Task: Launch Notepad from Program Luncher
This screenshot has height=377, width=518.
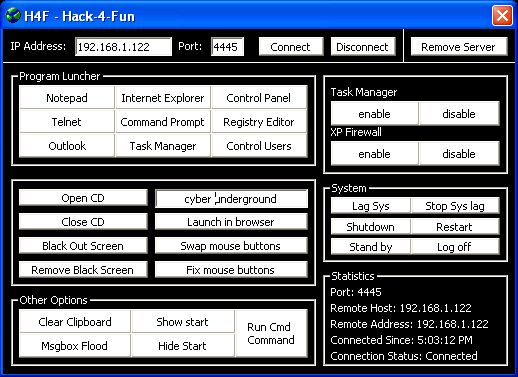Action: click(x=67, y=97)
